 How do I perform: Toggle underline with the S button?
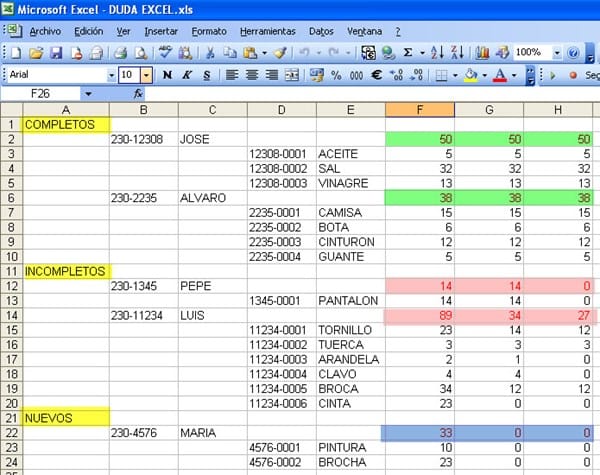(207, 75)
